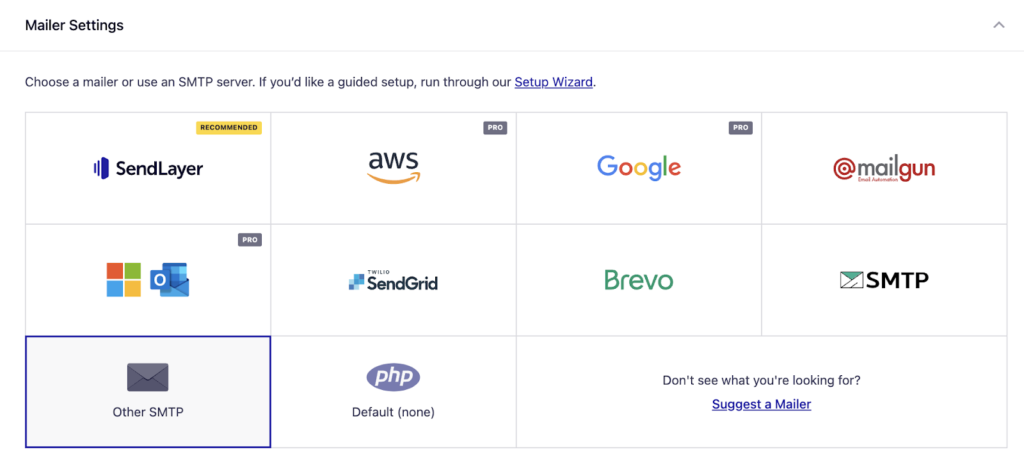Screen dimensions: 1024x461
Task: Click the Mailer Settings heading
Action: [x=74, y=25]
